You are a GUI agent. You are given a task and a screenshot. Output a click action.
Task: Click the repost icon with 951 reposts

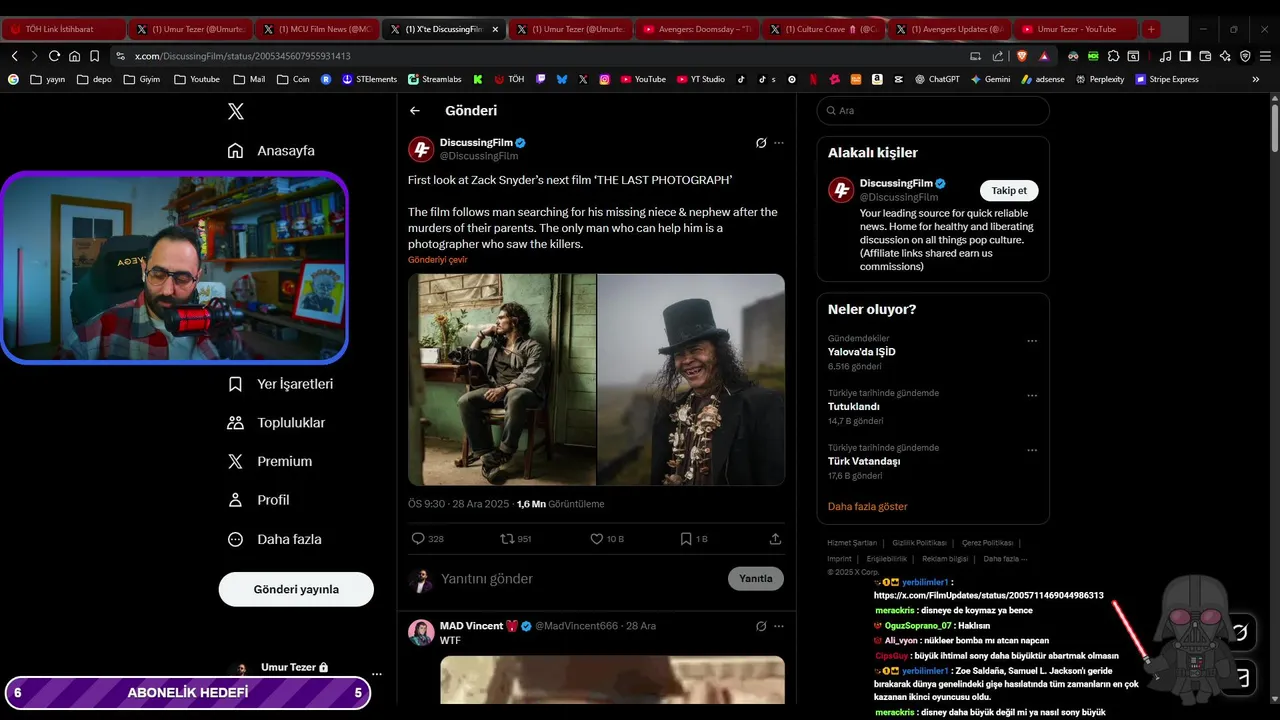click(507, 539)
